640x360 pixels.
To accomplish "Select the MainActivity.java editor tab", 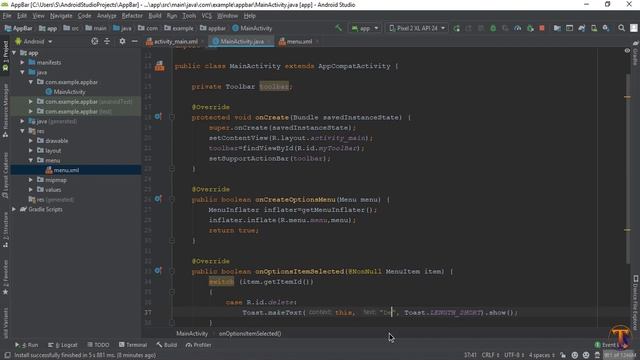I will click(242, 42).
